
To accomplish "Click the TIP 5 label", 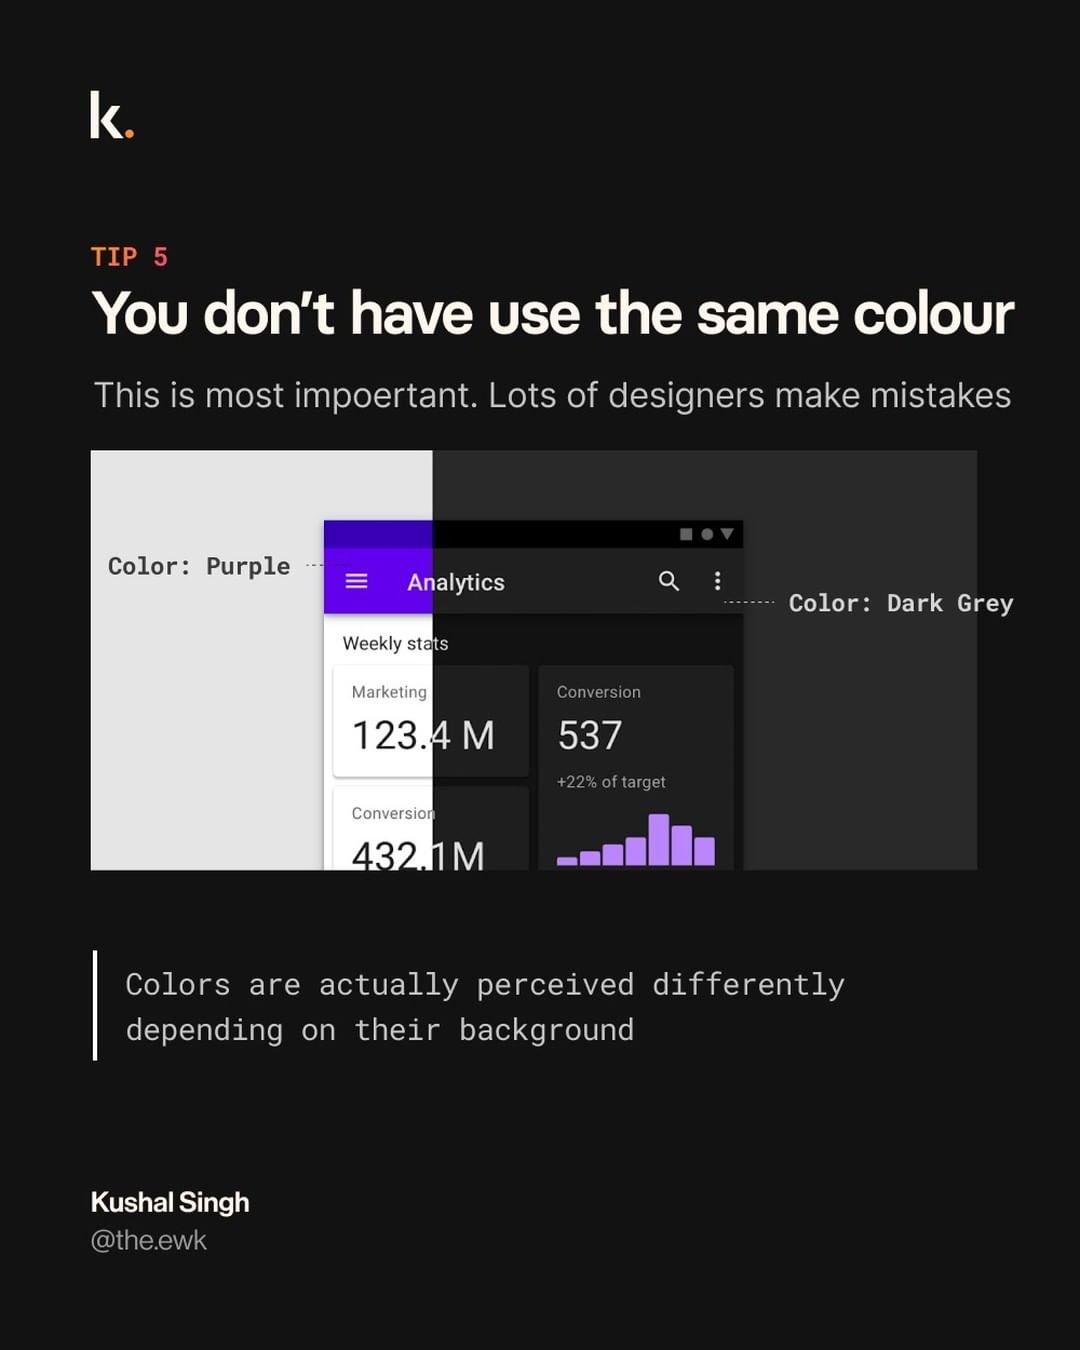I will point(129,257).
